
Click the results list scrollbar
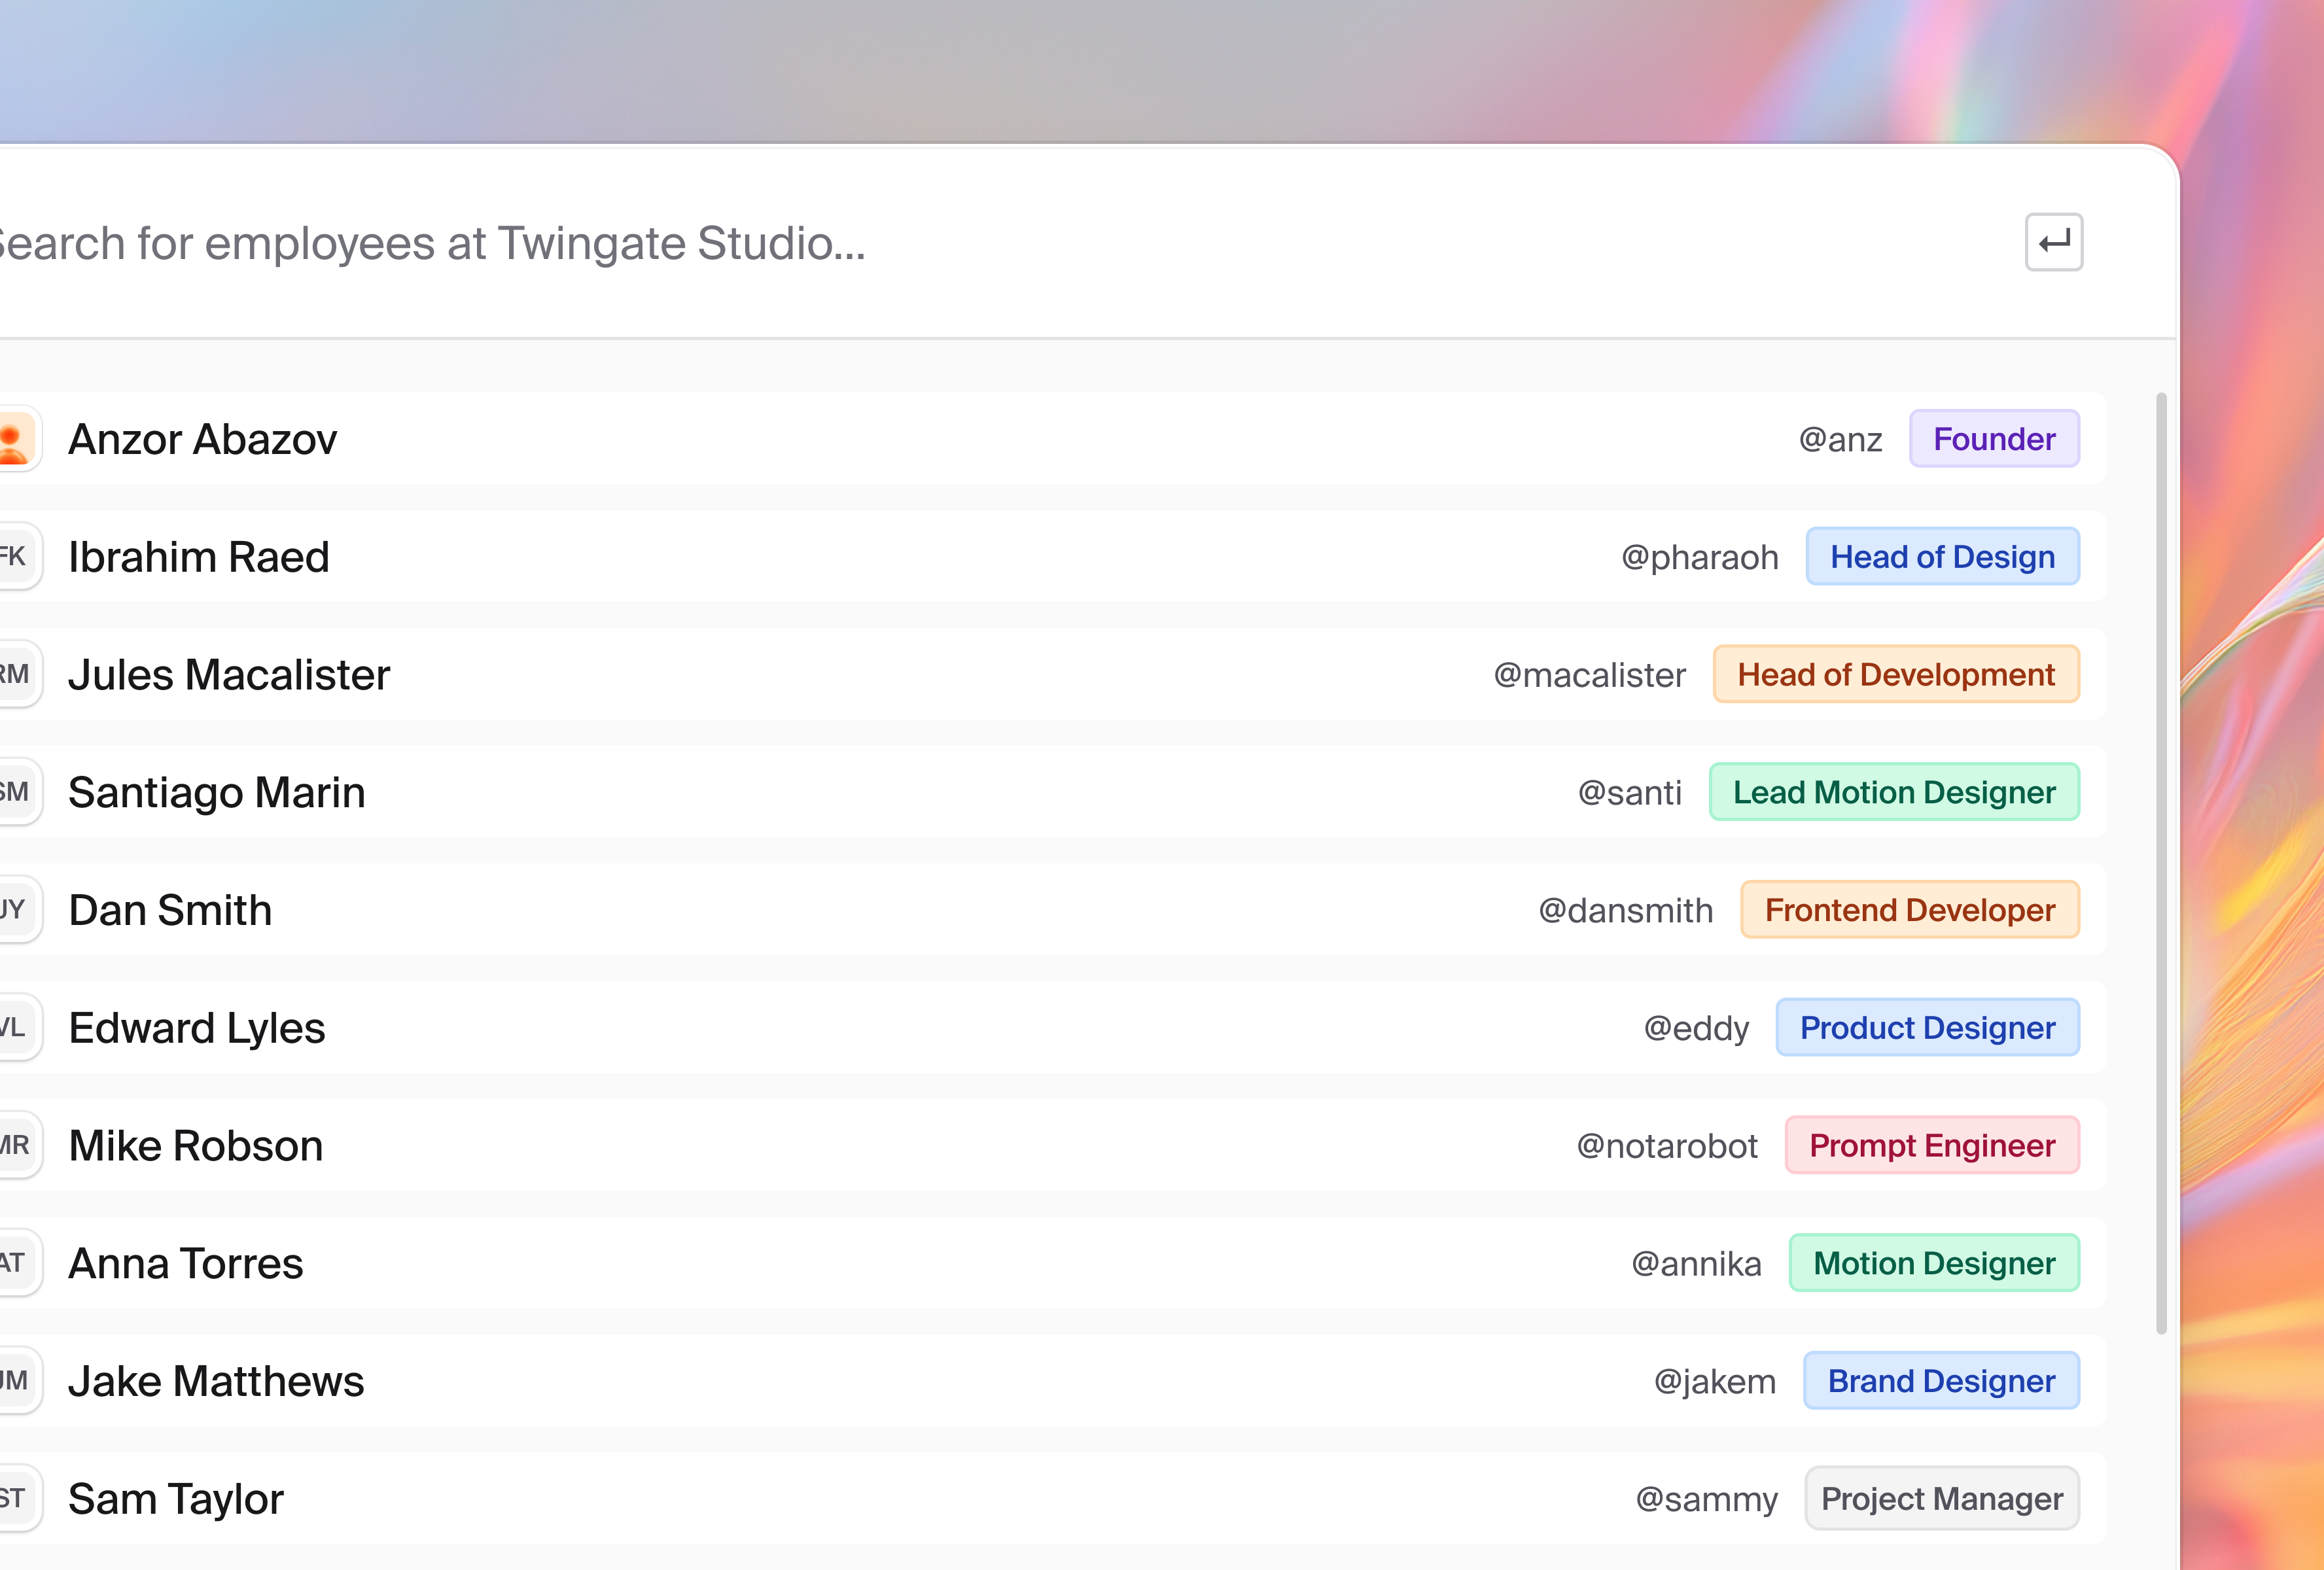point(2161,860)
